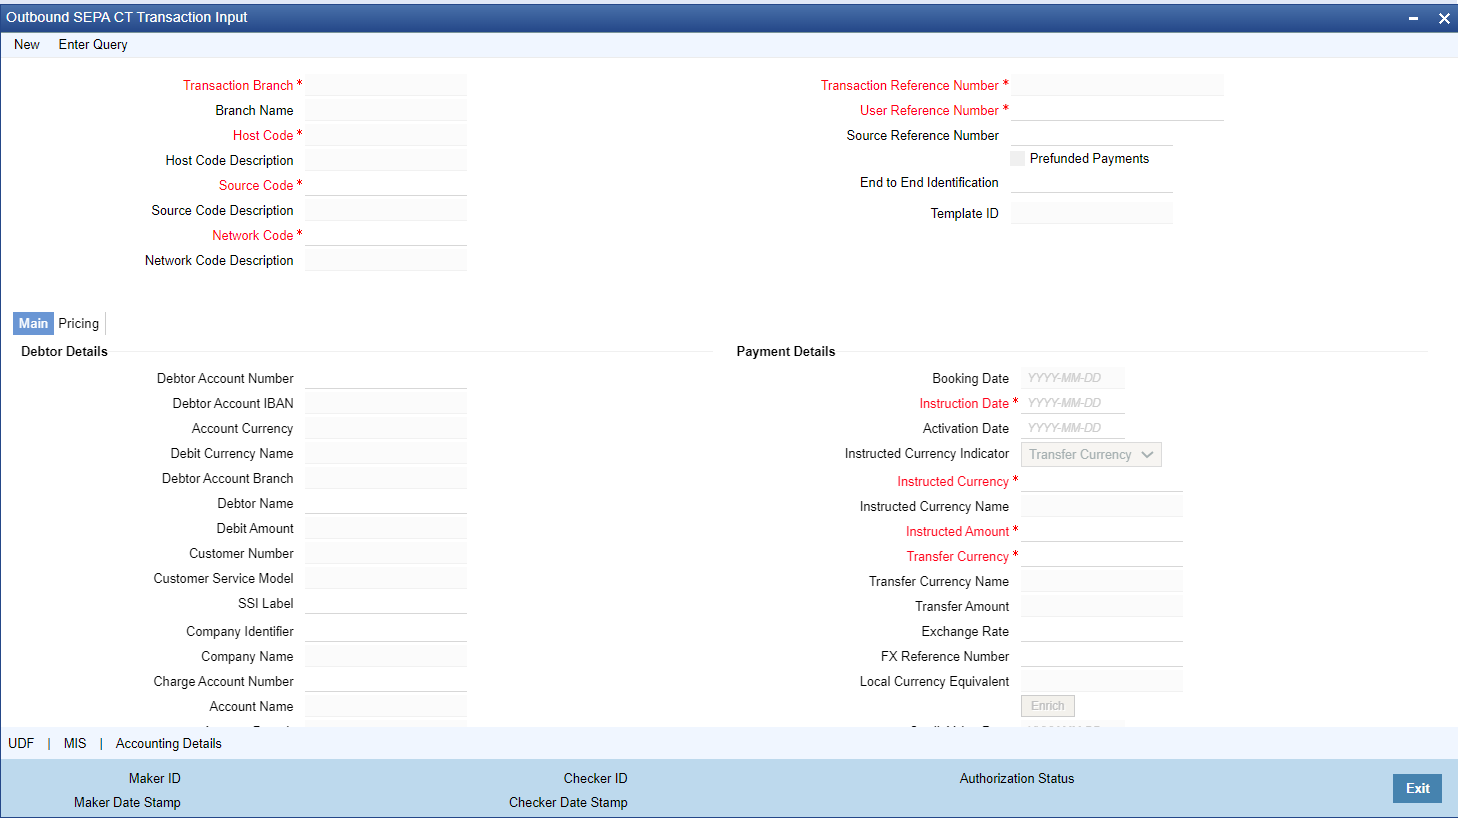Click the Debtor Details section heading

click(64, 351)
